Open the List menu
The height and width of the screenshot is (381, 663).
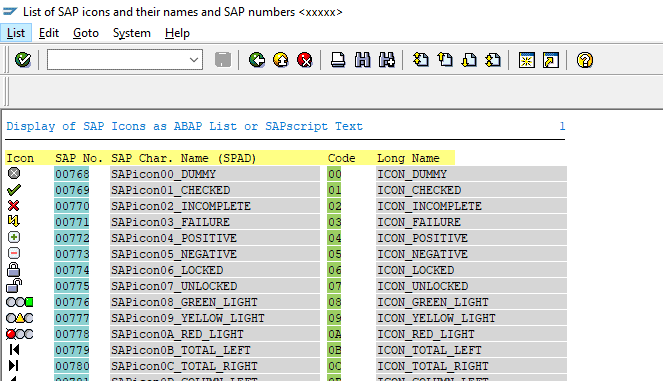(x=16, y=33)
